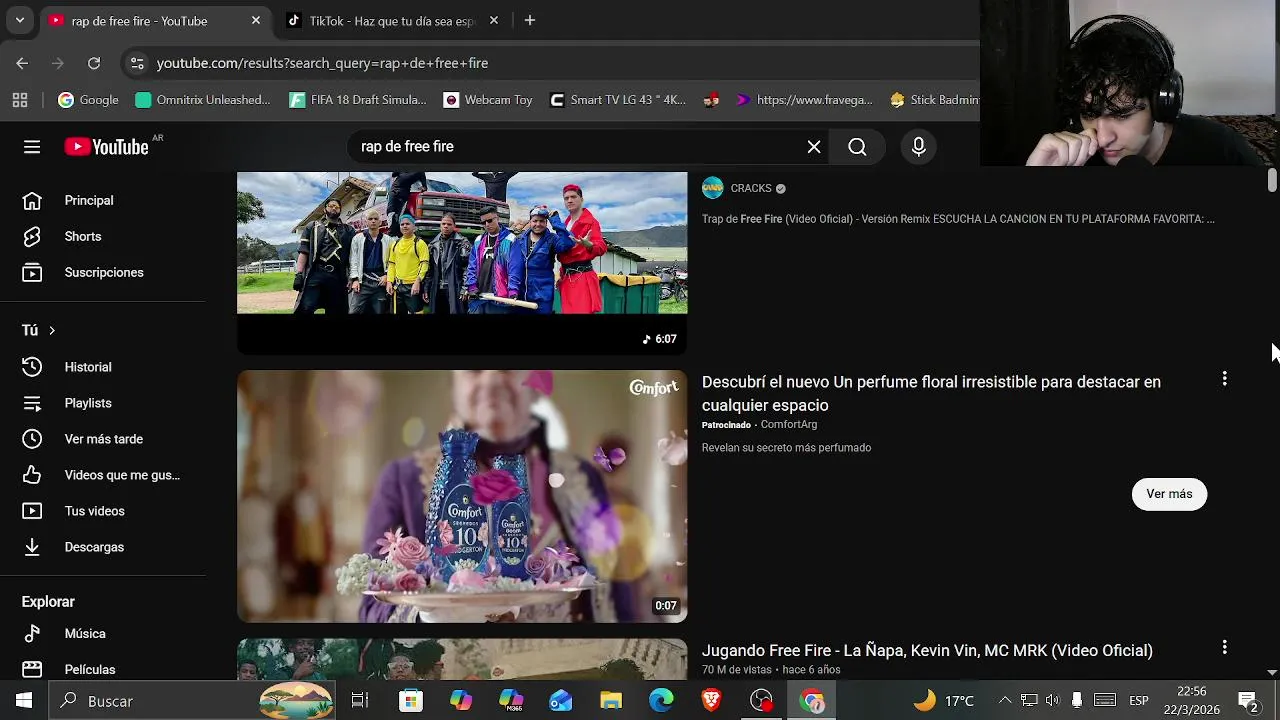Open a new browser tab
The image size is (1280, 720).
pyautogui.click(x=530, y=20)
